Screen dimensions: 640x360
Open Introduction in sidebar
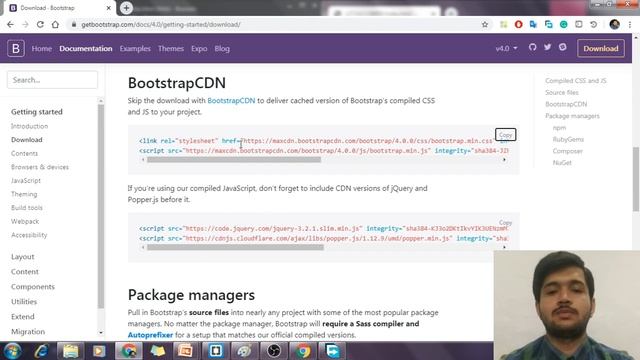(x=29, y=126)
